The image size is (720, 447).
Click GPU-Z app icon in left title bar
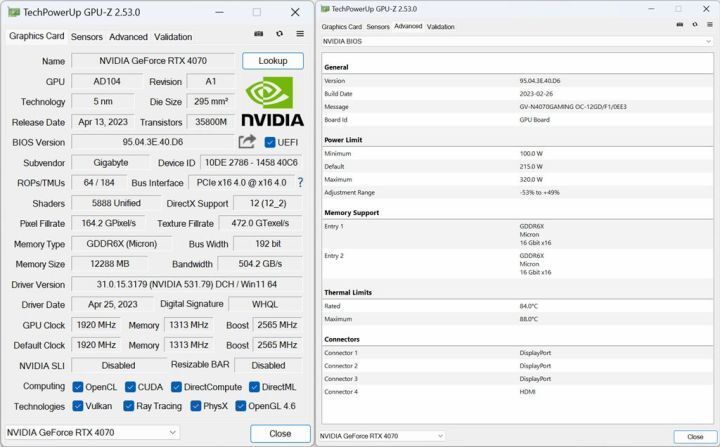pyautogui.click(x=14, y=12)
